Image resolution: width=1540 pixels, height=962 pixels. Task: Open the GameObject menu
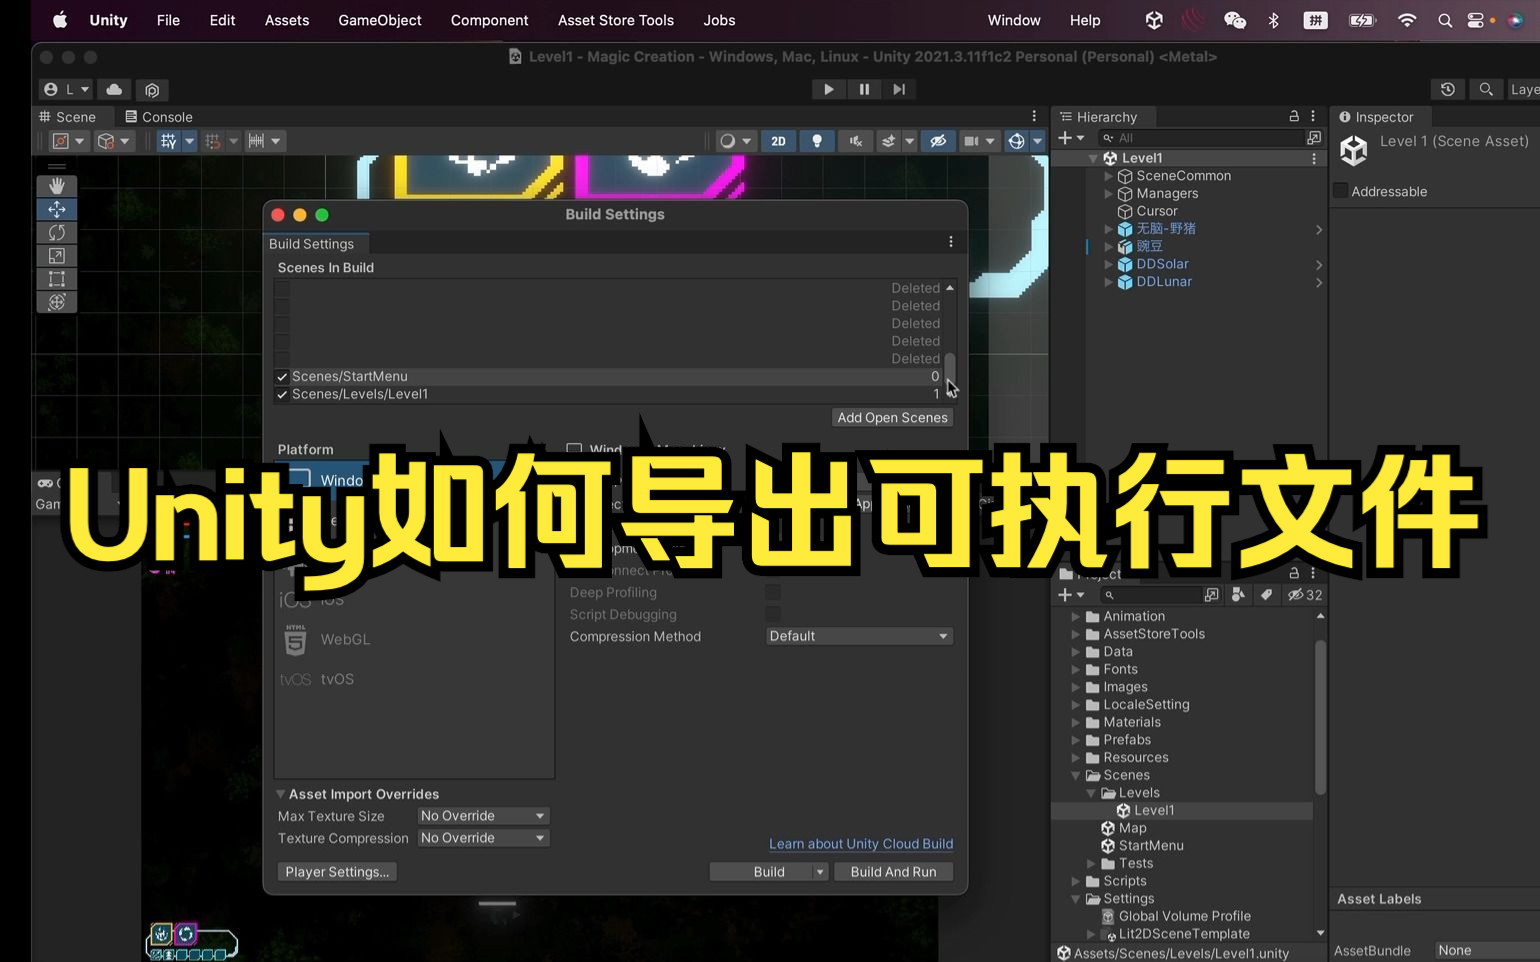[x=380, y=20]
